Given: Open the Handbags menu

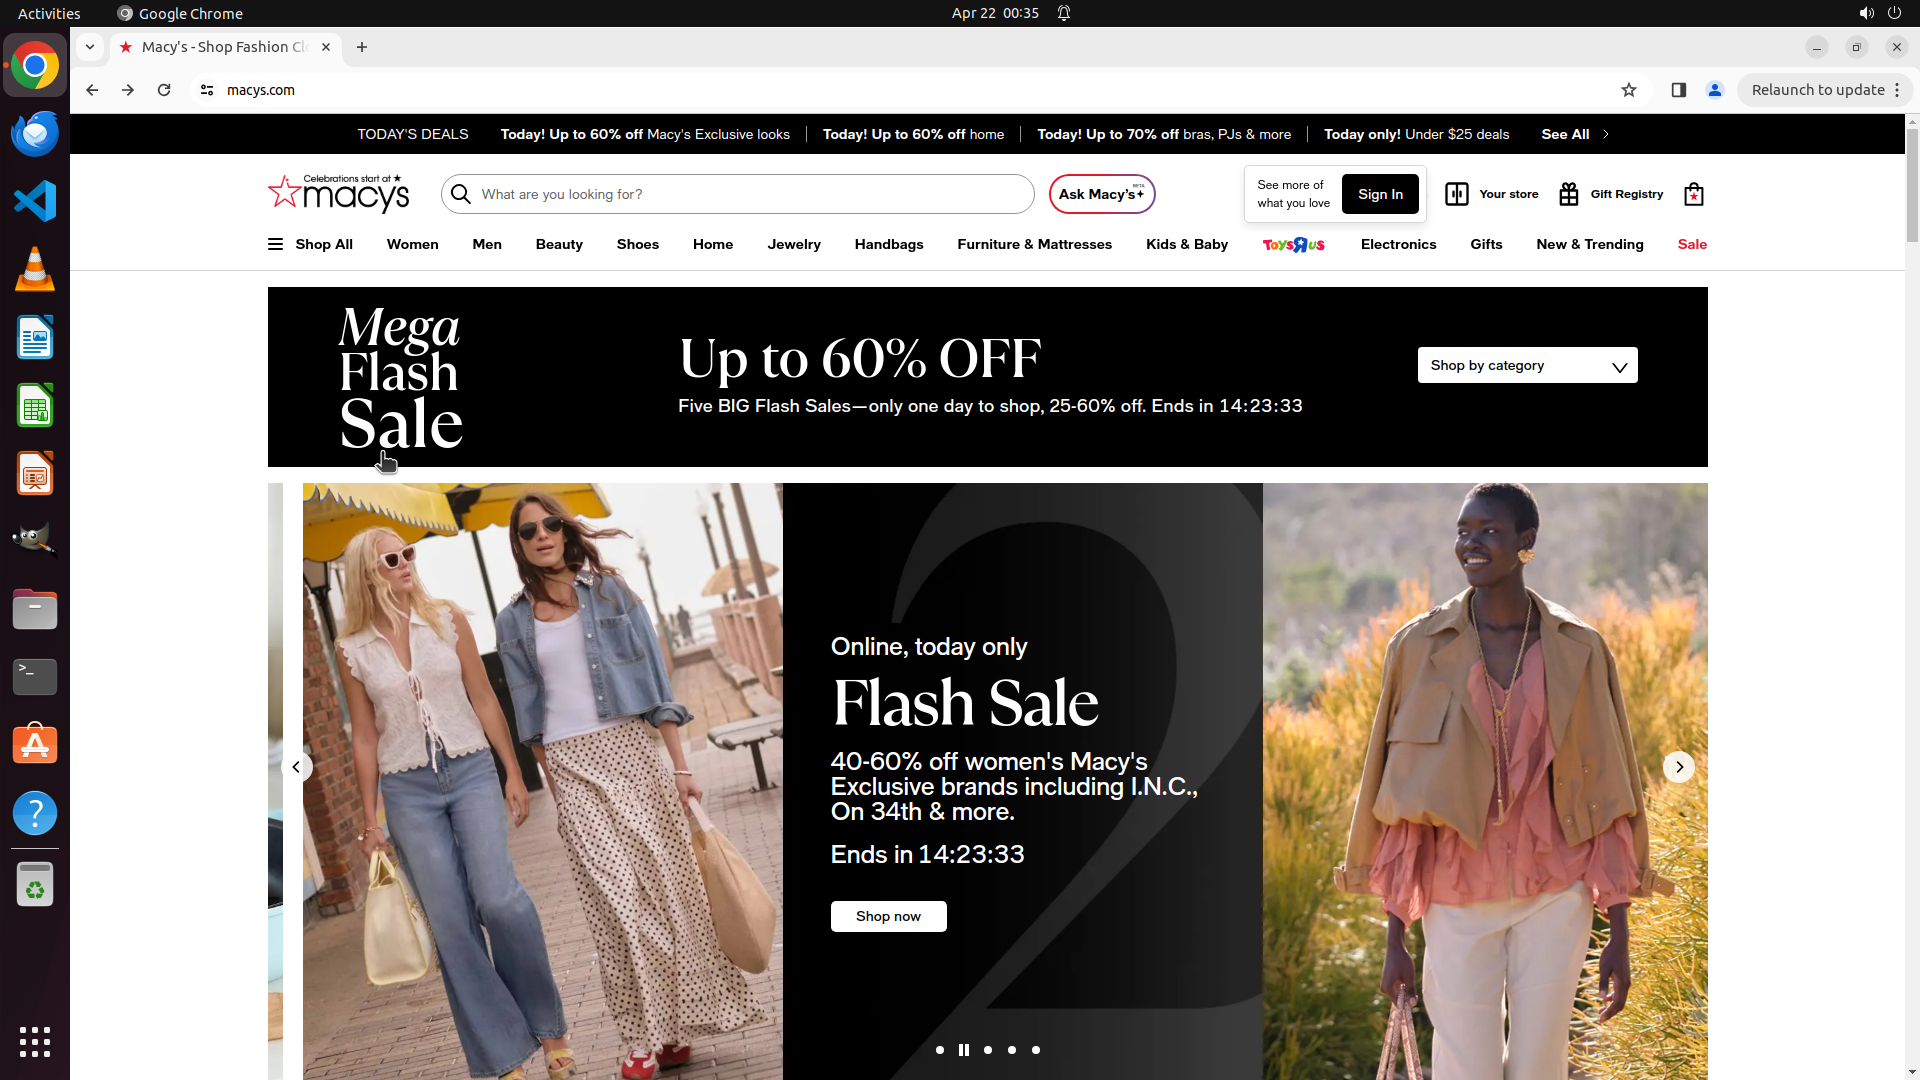Looking at the screenshot, I should coord(888,244).
